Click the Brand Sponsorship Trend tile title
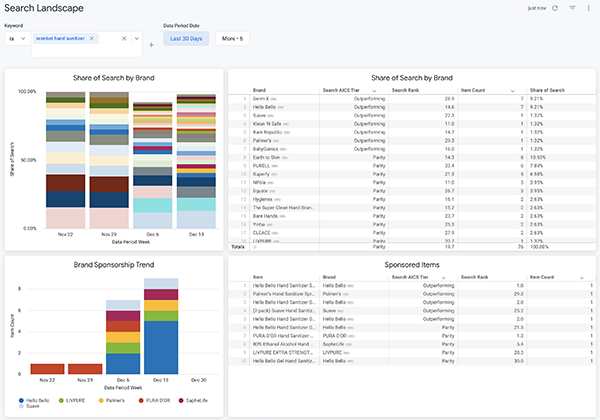This screenshot has height=420, width=600. (x=114, y=265)
